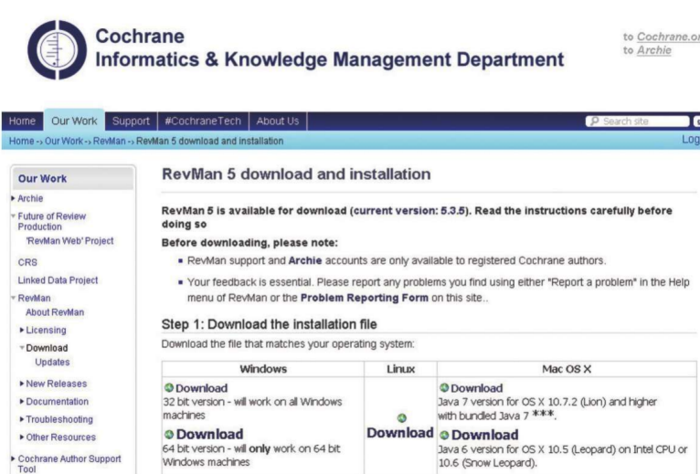
Task: Click bold Archie link in the note
Action: point(305,261)
